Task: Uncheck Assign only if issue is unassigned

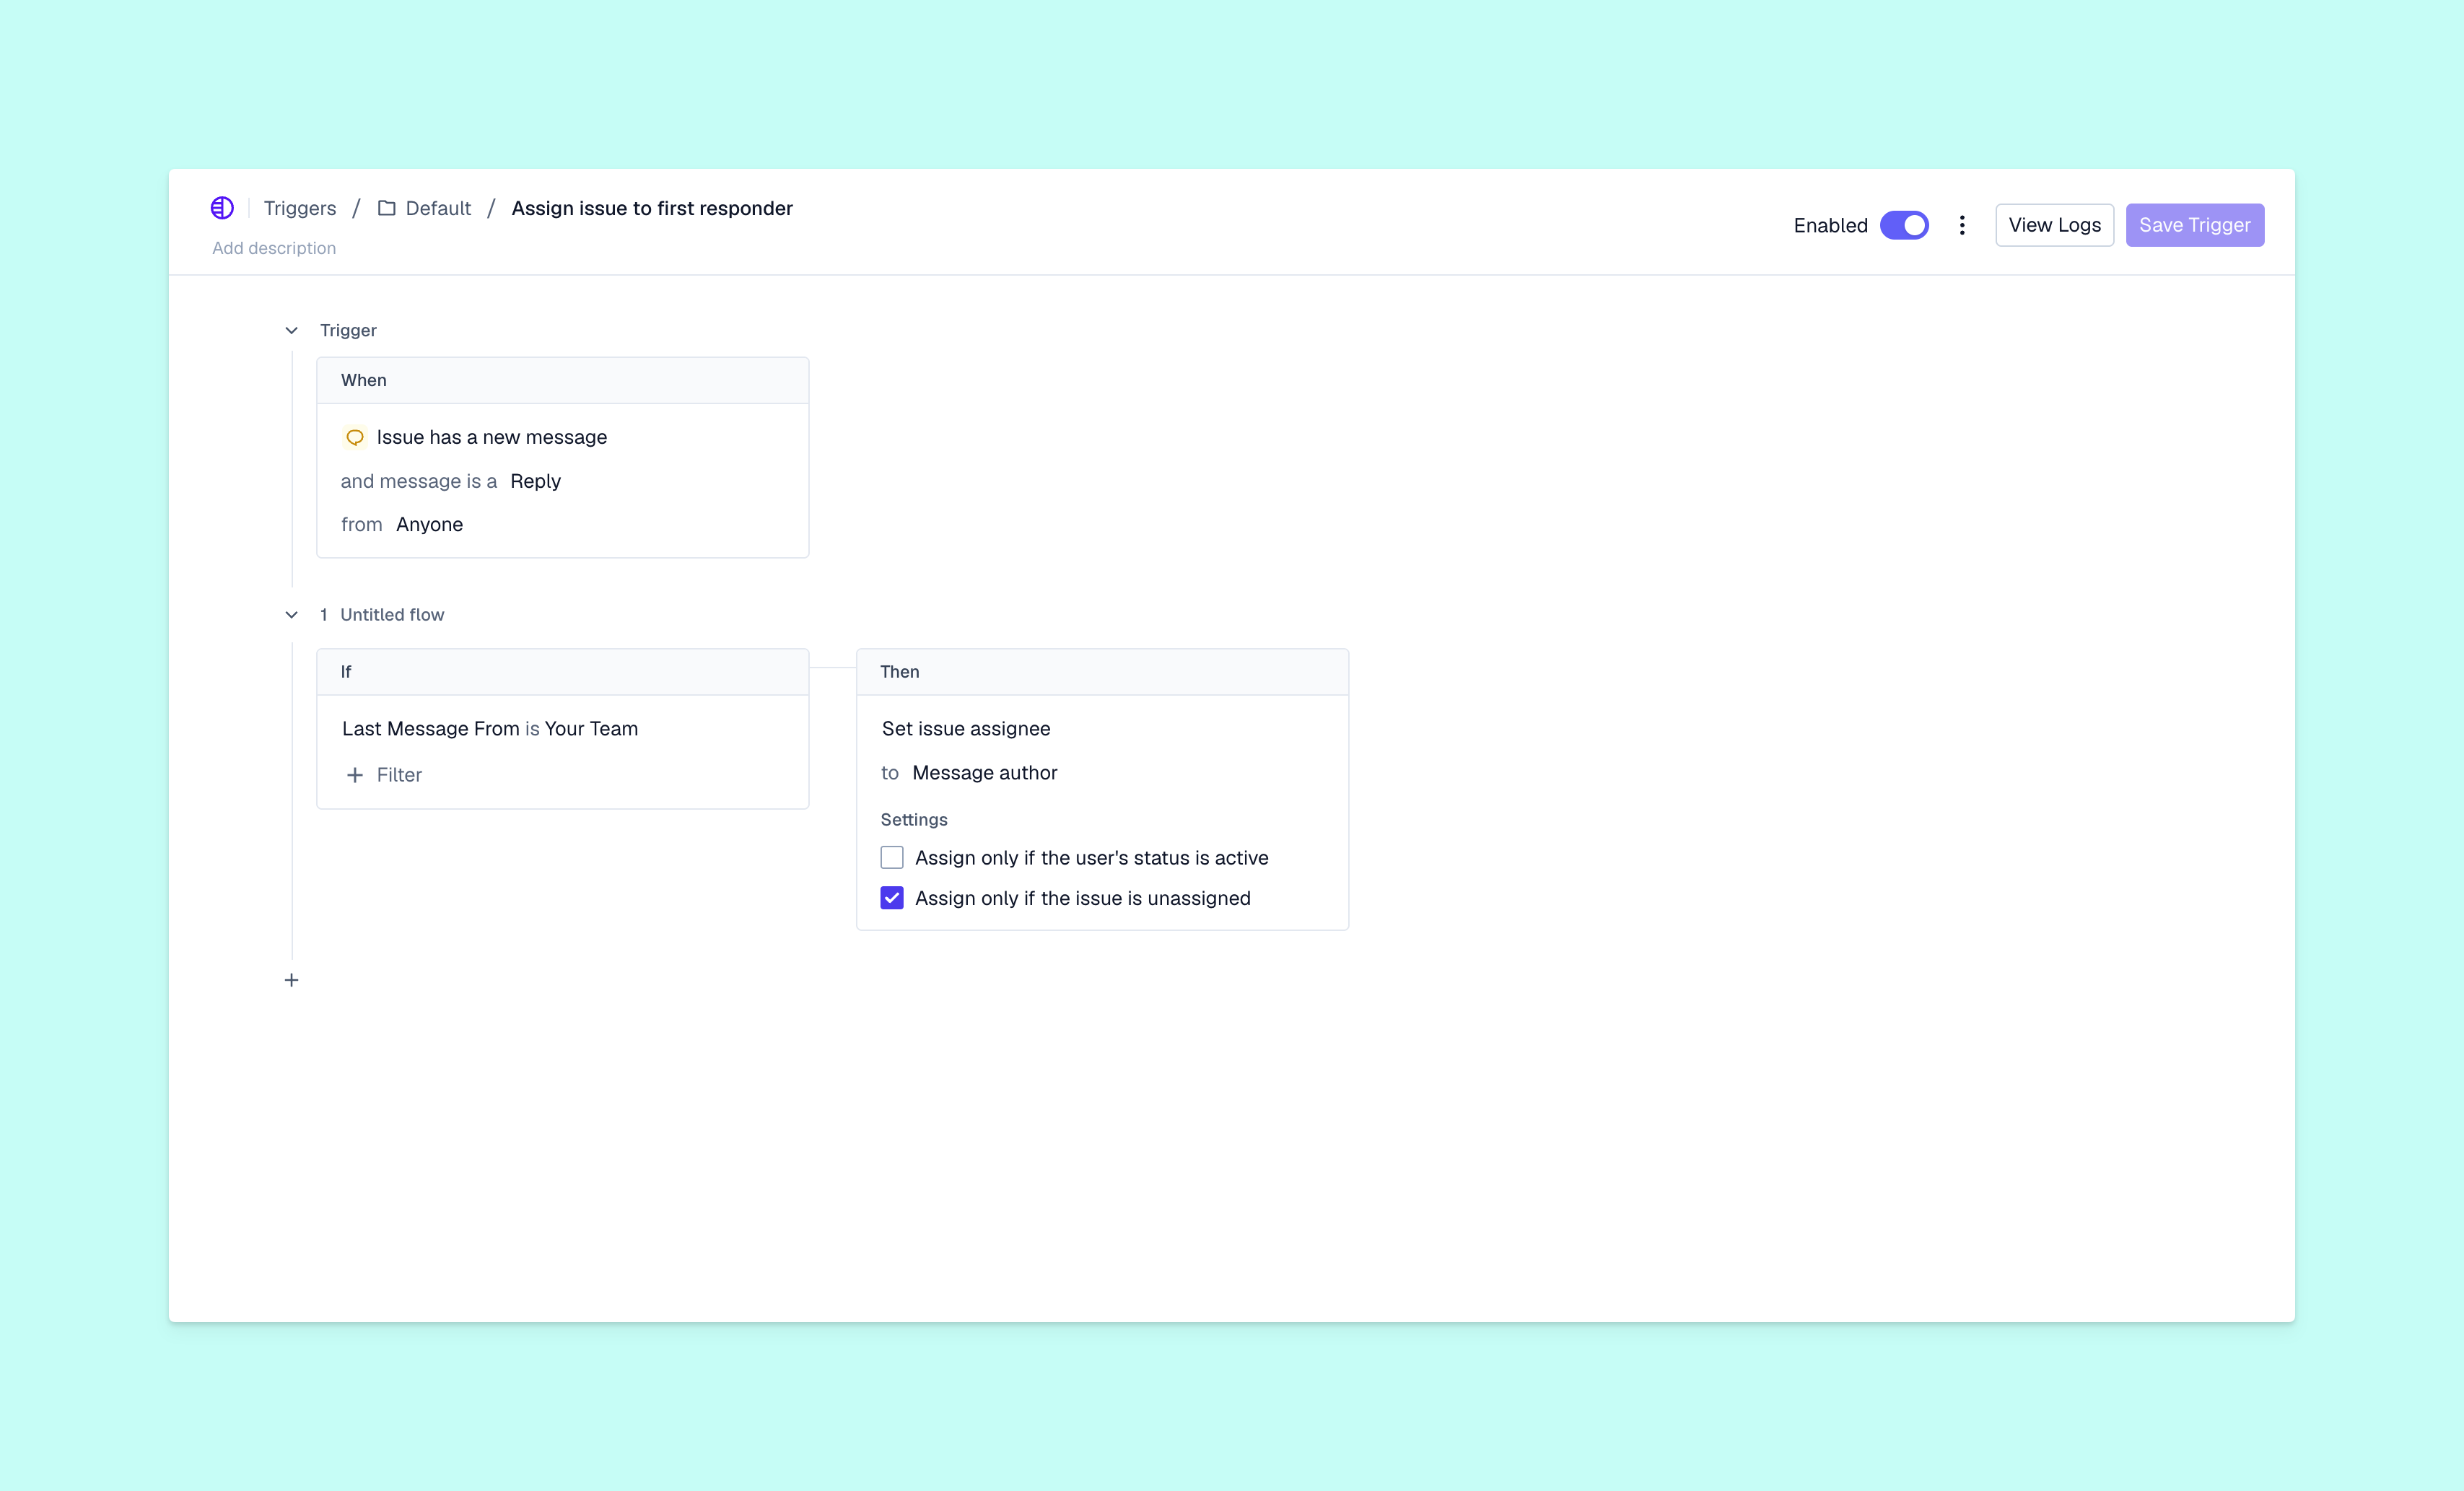Action: [892, 898]
